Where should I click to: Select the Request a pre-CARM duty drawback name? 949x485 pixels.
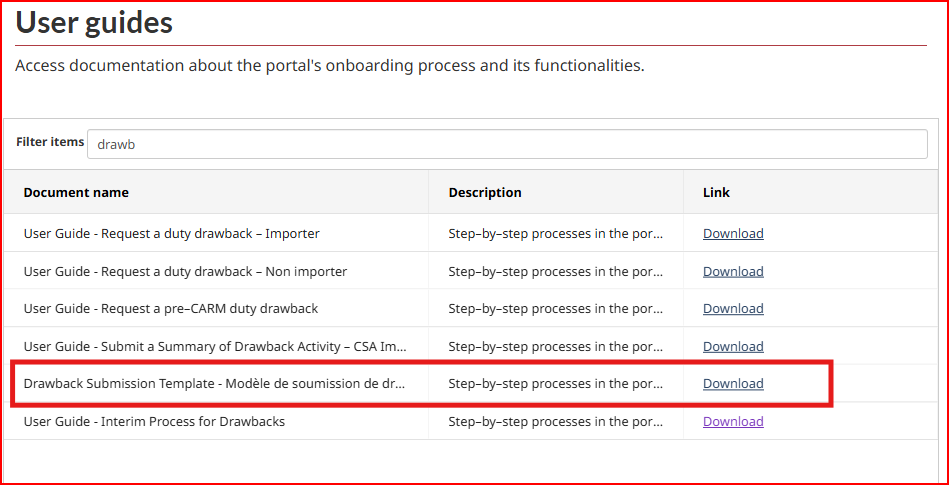point(170,308)
